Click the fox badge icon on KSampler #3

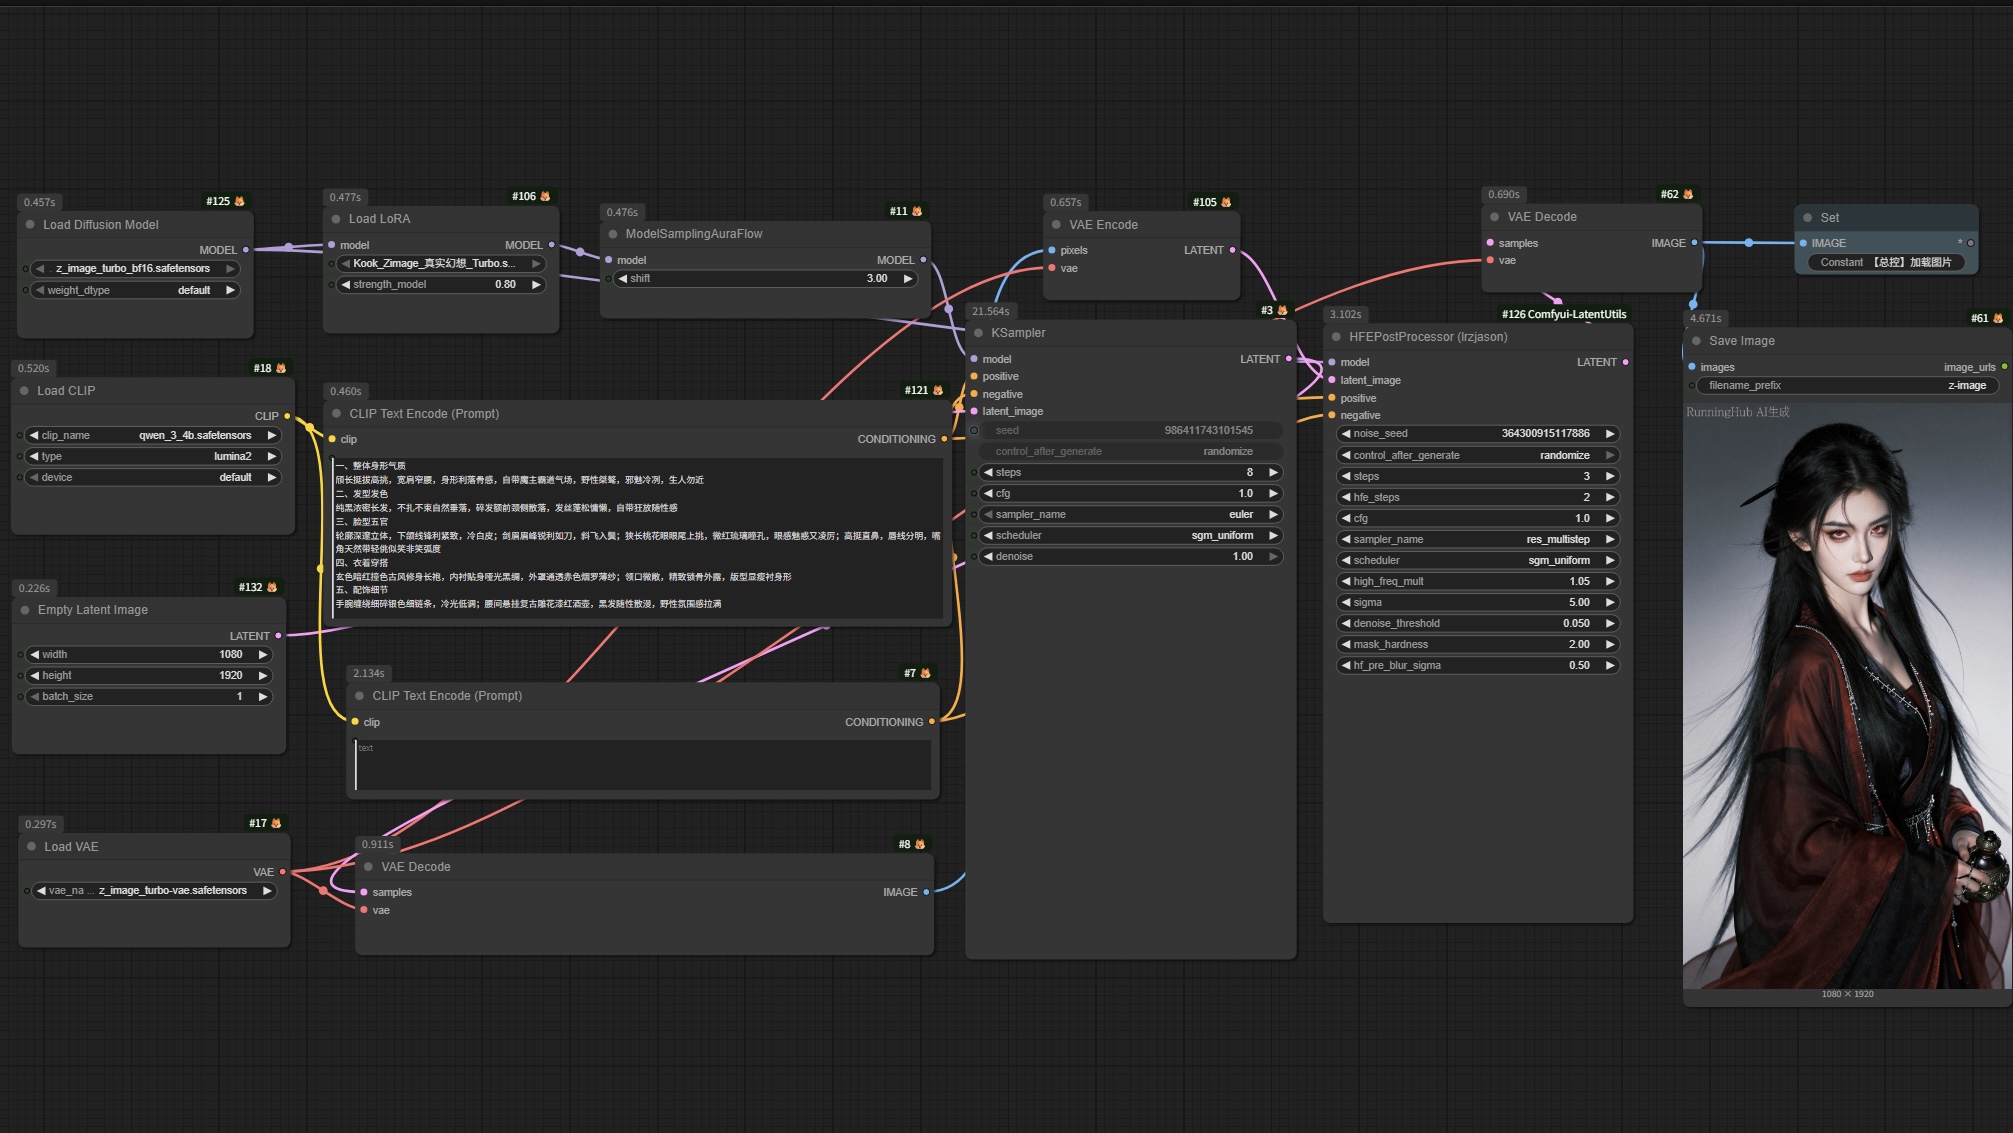1282,310
